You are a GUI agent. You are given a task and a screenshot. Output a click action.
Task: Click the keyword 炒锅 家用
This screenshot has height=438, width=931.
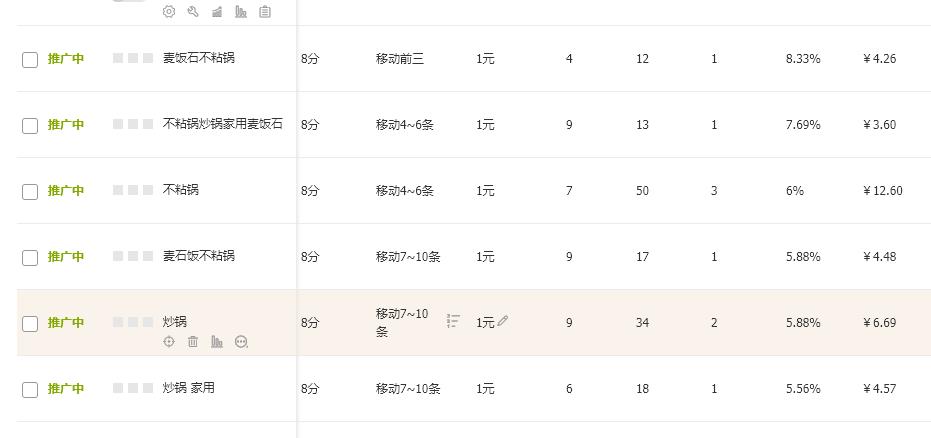tap(189, 388)
